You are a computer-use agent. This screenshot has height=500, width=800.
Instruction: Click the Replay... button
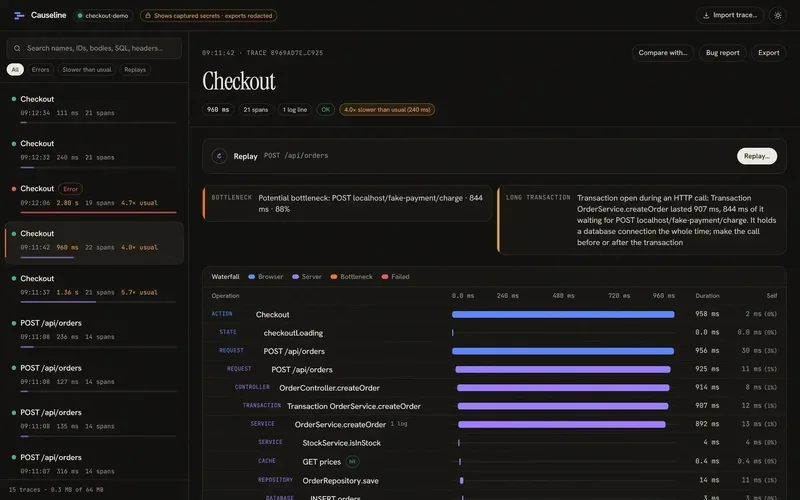click(x=757, y=156)
